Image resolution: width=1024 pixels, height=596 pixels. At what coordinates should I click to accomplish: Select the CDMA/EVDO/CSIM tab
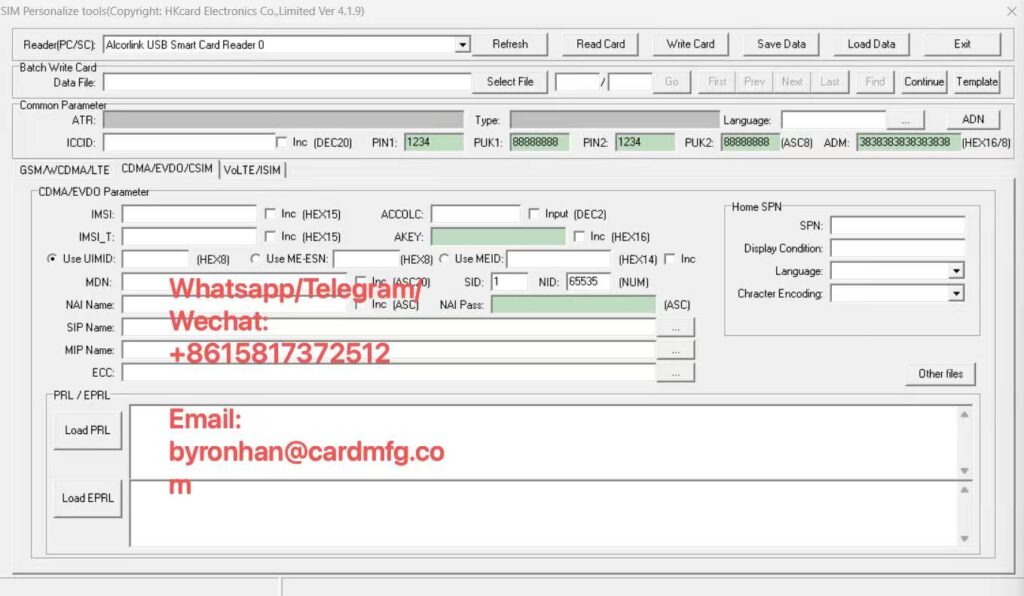pos(167,168)
